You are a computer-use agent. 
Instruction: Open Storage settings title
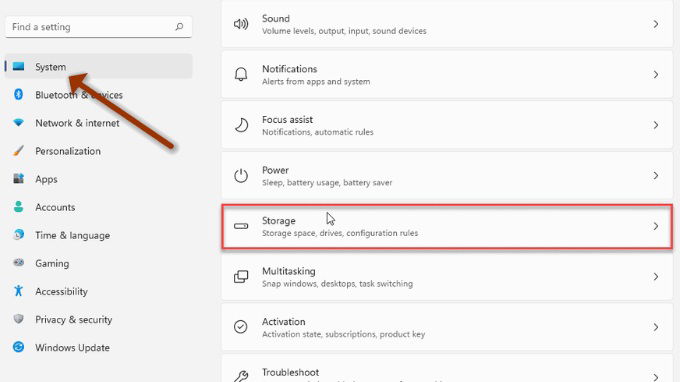(x=279, y=221)
